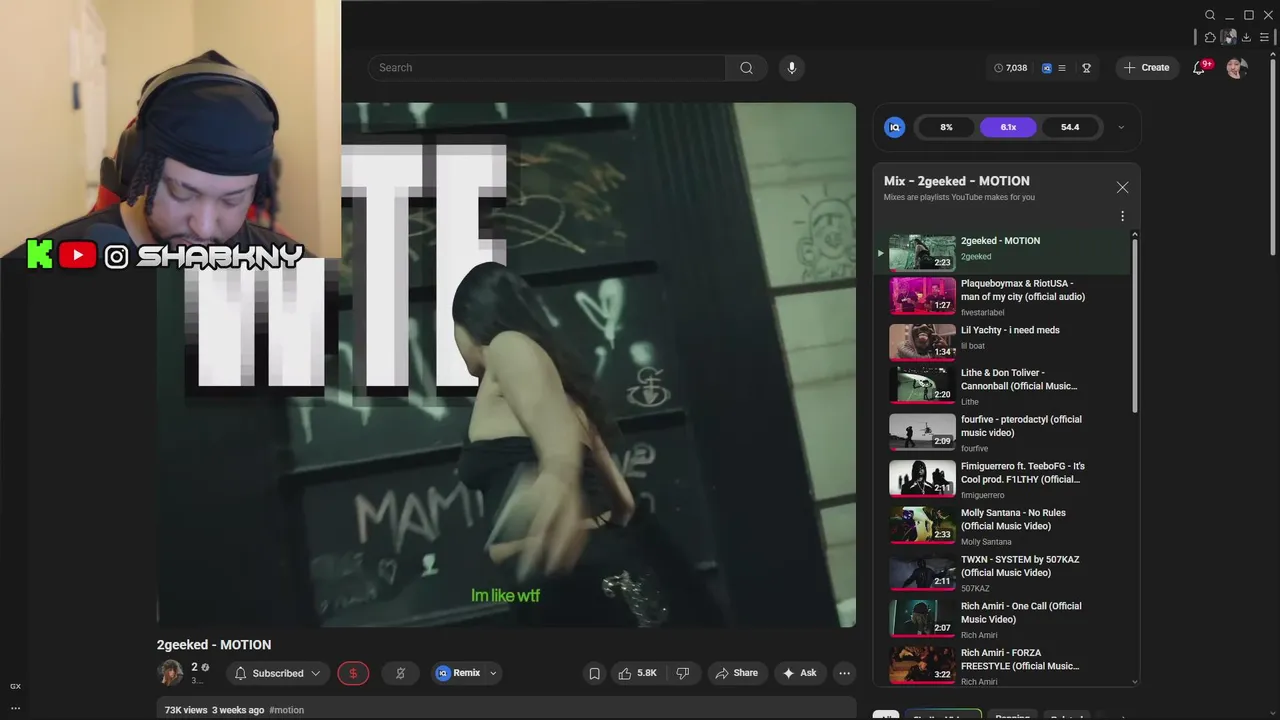Play 'Rich Amiri - FORZA FREESTYLE'
The width and height of the screenshot is (1280, 720).
pos(1003,666)
